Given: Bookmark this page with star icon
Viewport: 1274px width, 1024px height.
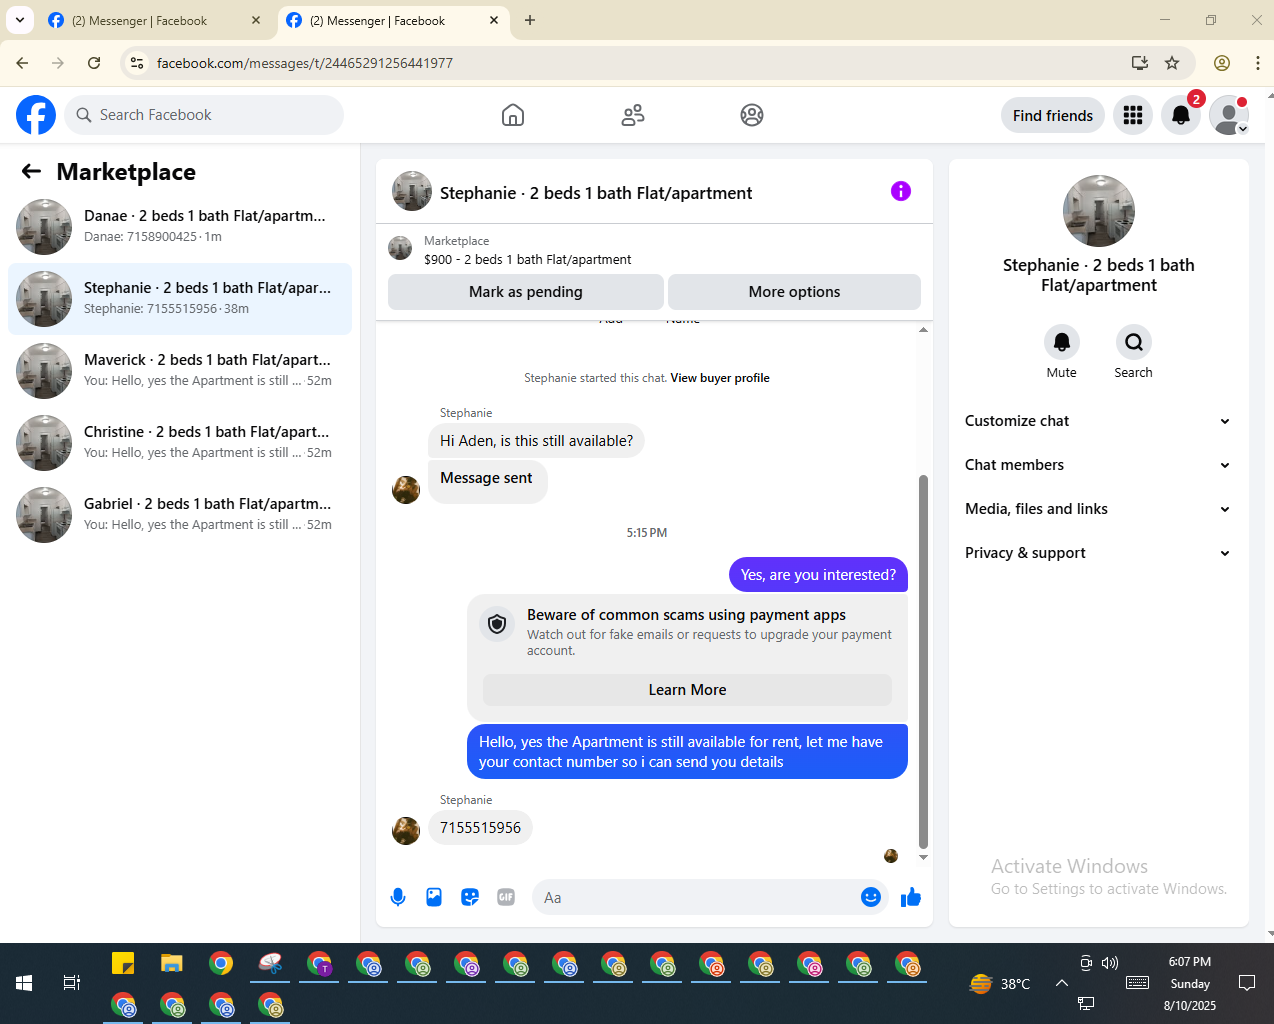Looking at the screenshot, I should (x=1172, y=63).
